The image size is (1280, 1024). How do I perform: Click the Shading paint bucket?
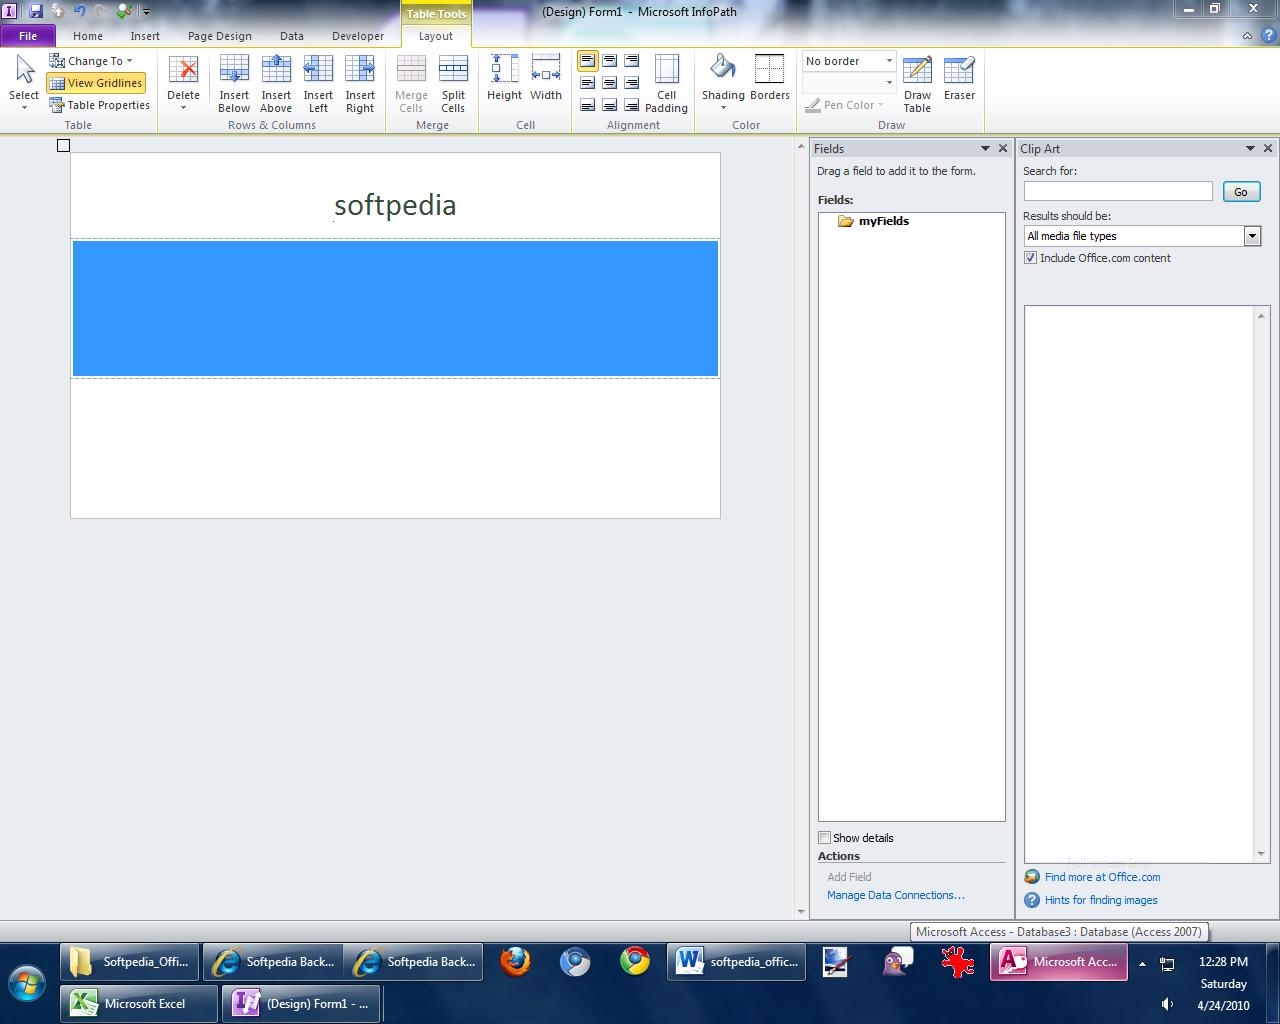coord(722,70)
